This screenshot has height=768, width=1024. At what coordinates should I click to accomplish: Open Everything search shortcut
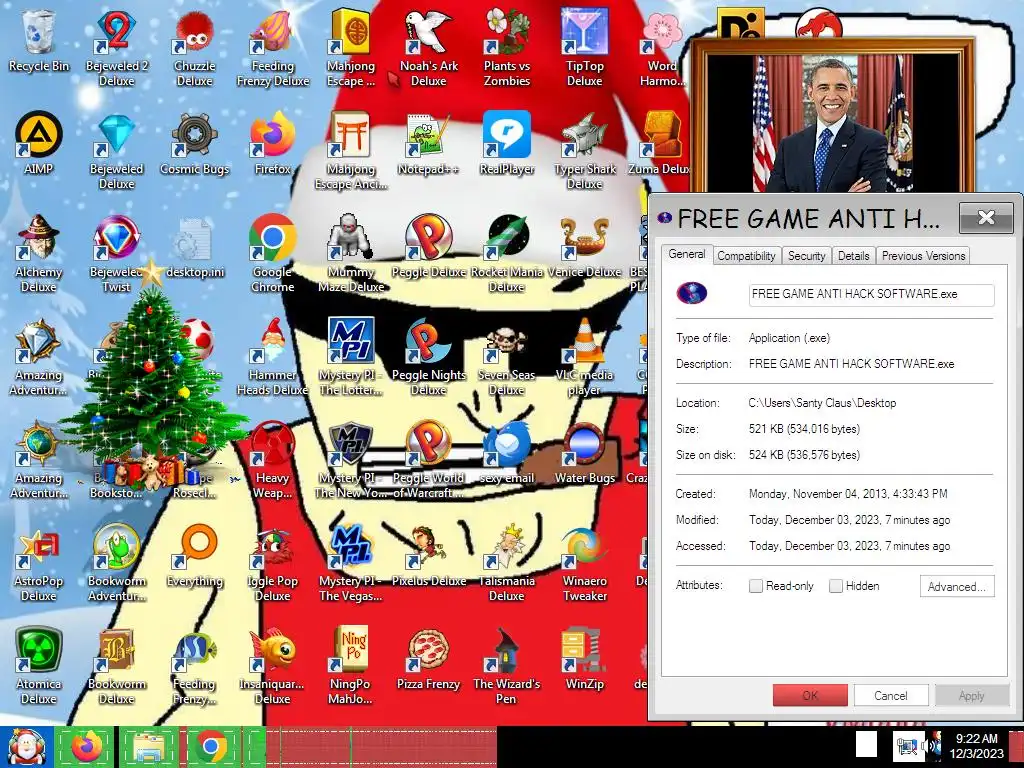[x=195, y=555]
